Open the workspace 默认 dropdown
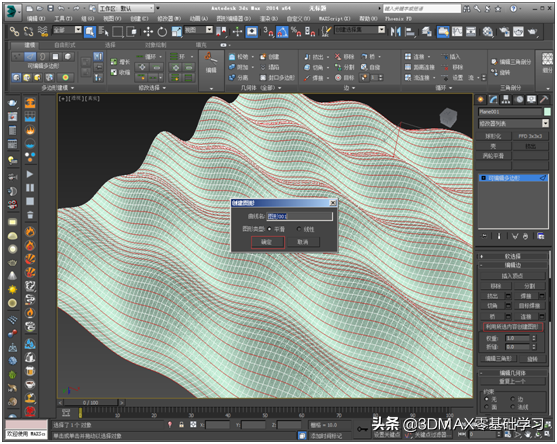557x444 pixels. click(x=126, y=8)
